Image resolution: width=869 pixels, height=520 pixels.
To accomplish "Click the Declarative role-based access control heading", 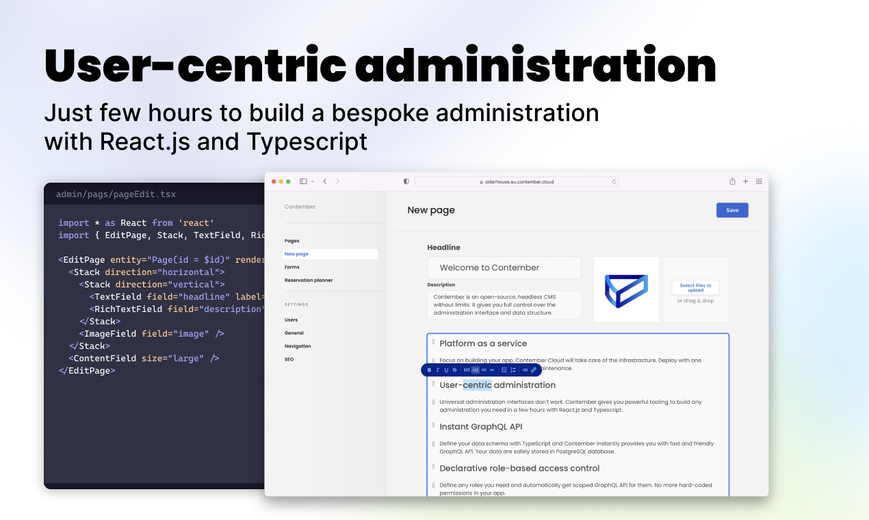I will (x=519, y=468).
